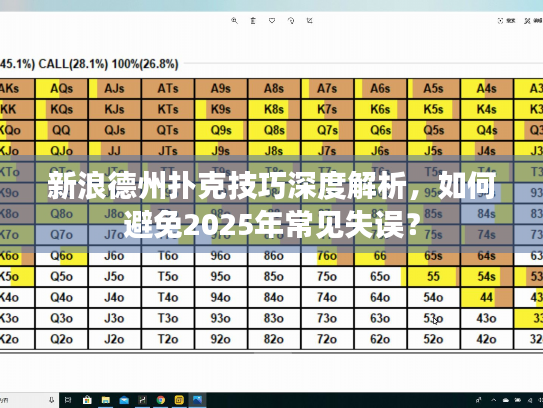Open Microsoft Store from the taskbar
The height and width of the screenshot is (408, 543).
click(x=87, y=400)
